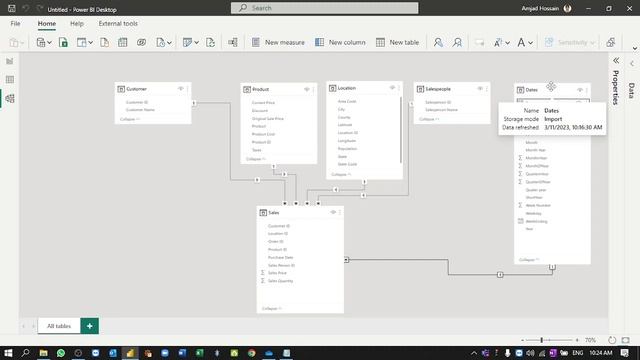The height and width of the screenshot is (360, 640).
Task: Toggle visibility eye on Location table
Action: coord(392,88)
